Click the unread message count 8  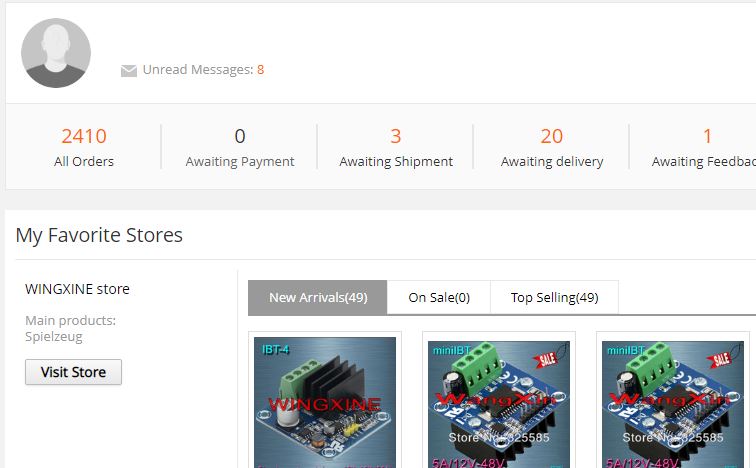tap(260, 70)
